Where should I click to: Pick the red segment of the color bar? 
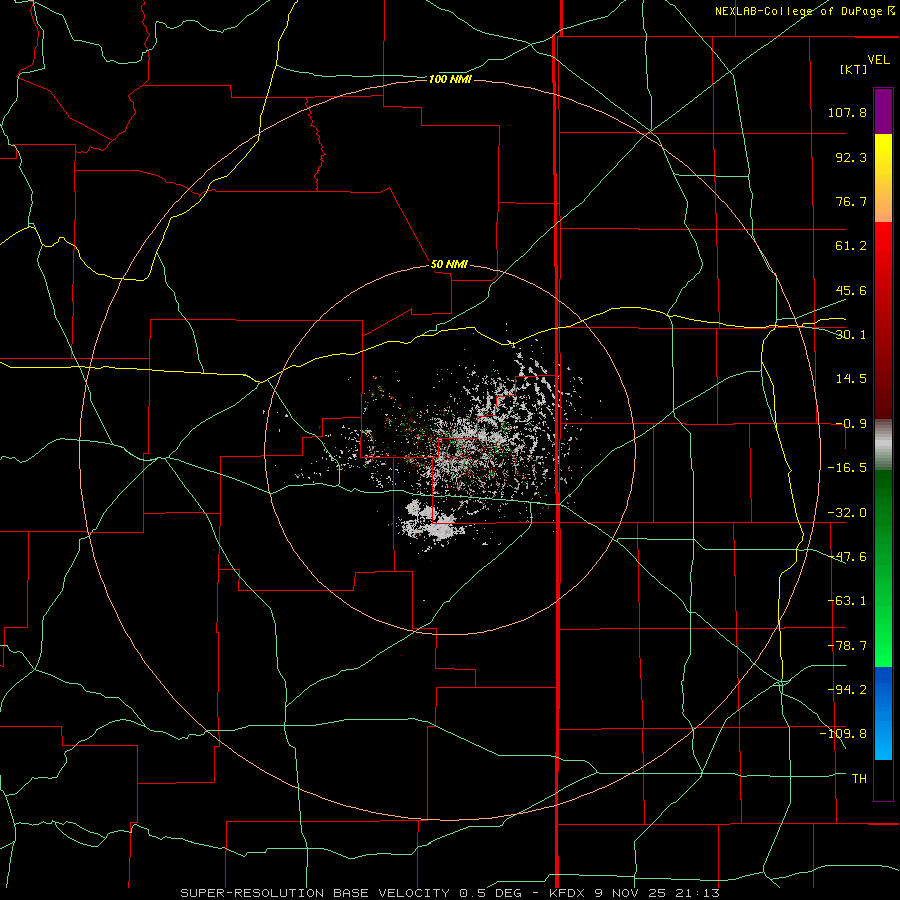(883, 320)
